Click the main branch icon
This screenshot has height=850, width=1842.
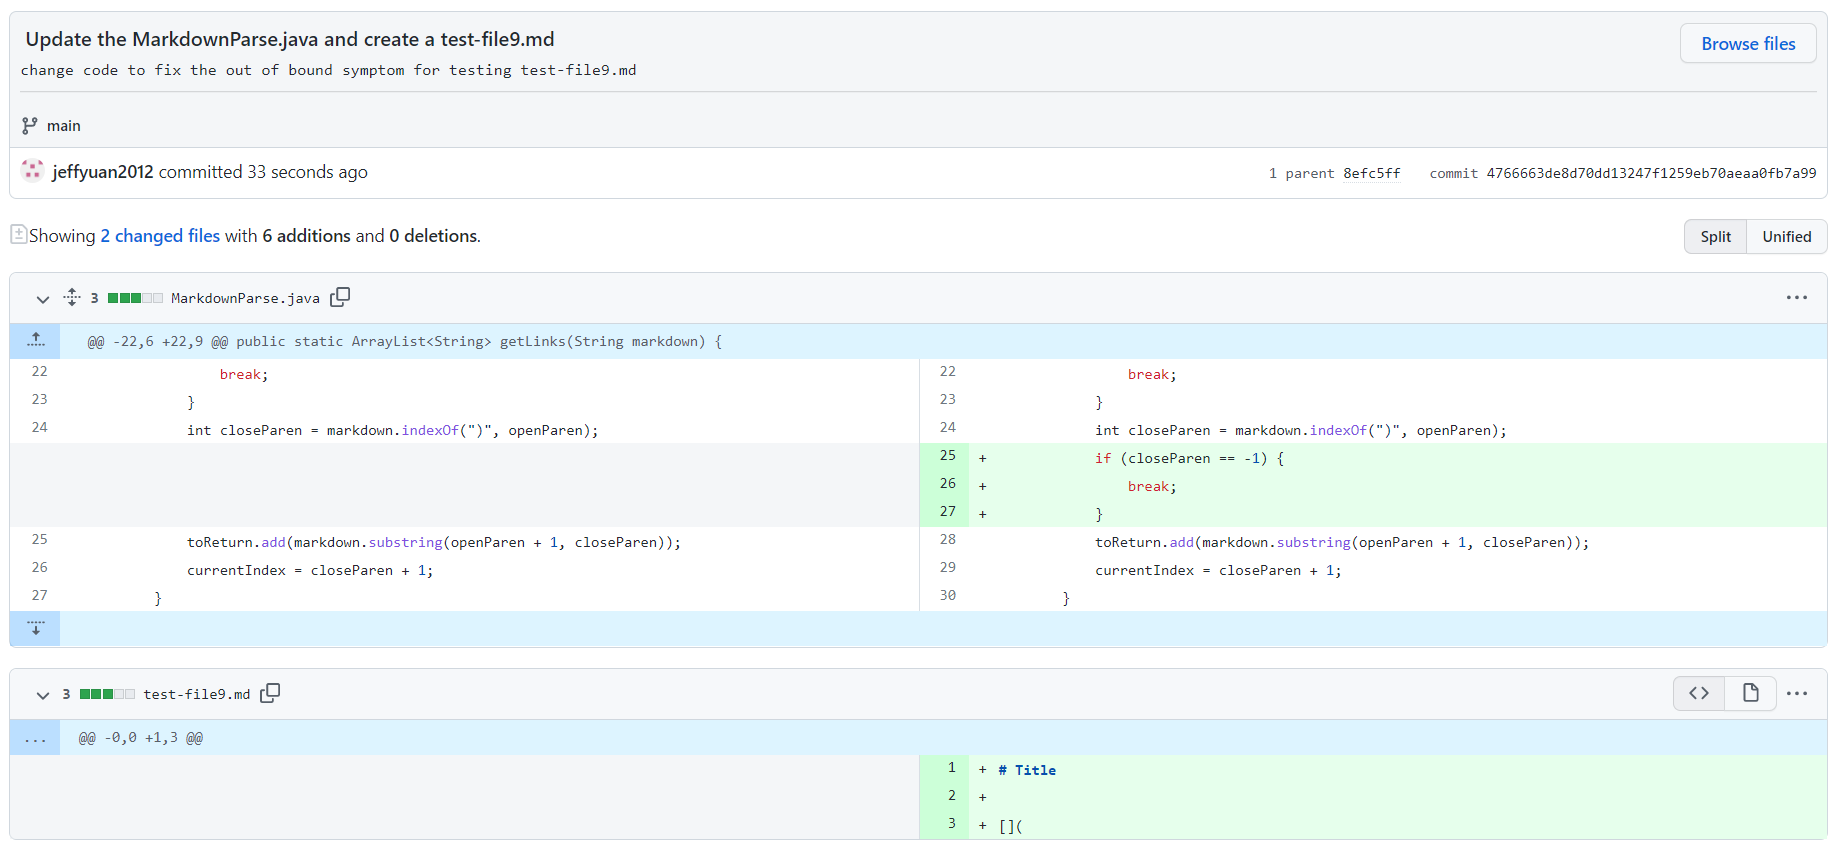[30, 126]
